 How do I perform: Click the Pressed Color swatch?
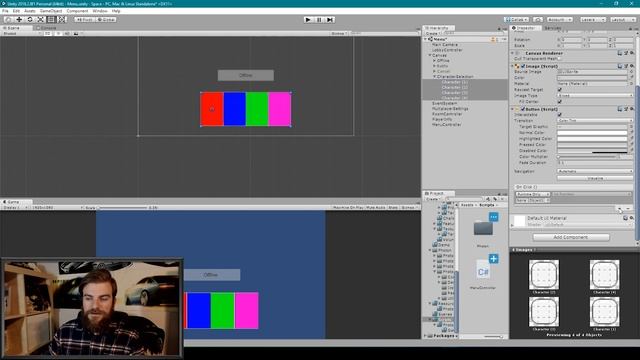(592, 144)
